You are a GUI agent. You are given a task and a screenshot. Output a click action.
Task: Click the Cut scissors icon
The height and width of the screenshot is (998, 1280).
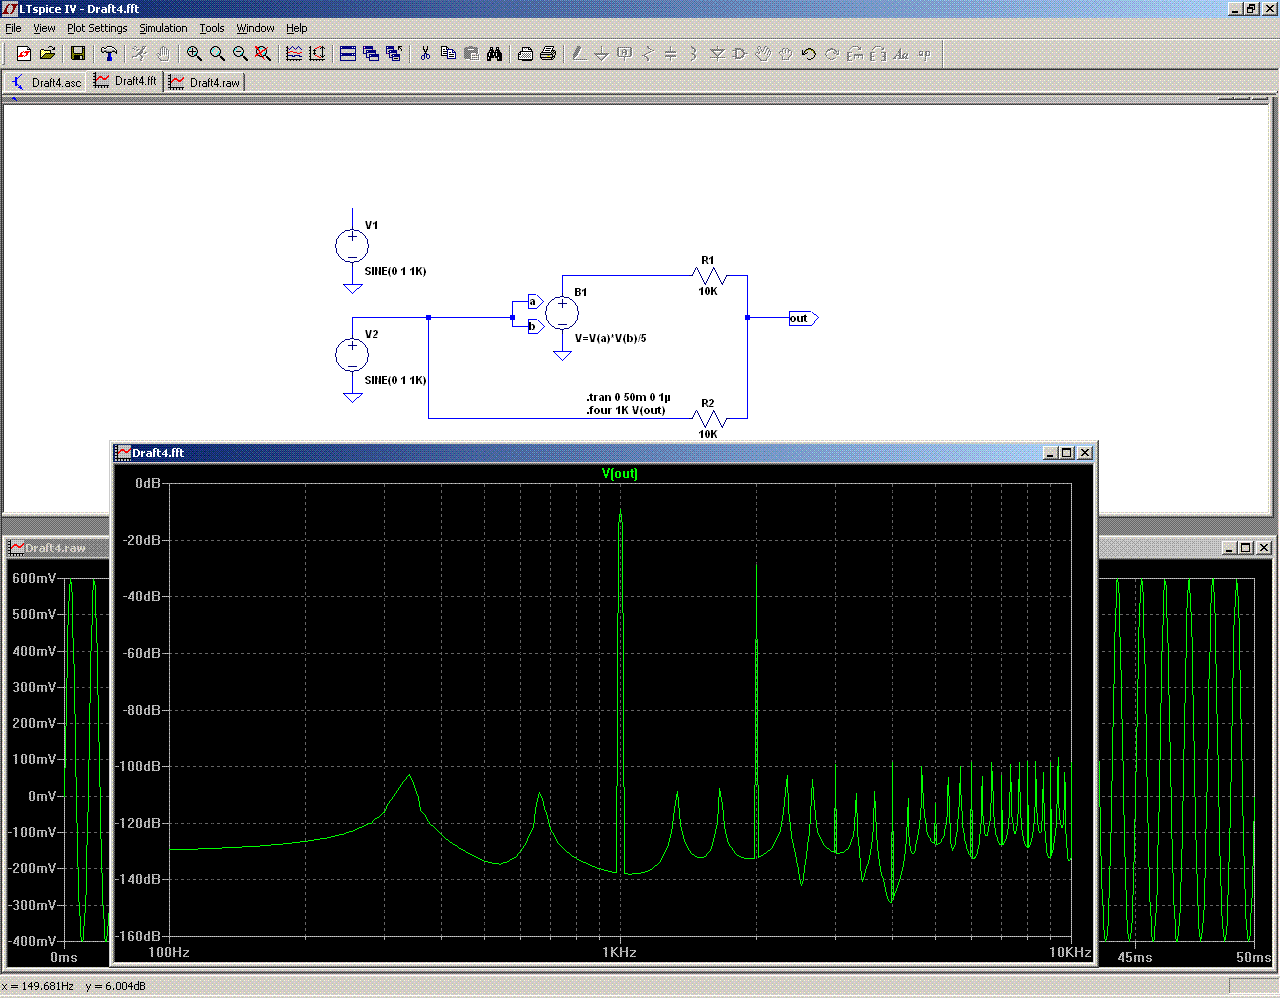coord(425,54)
